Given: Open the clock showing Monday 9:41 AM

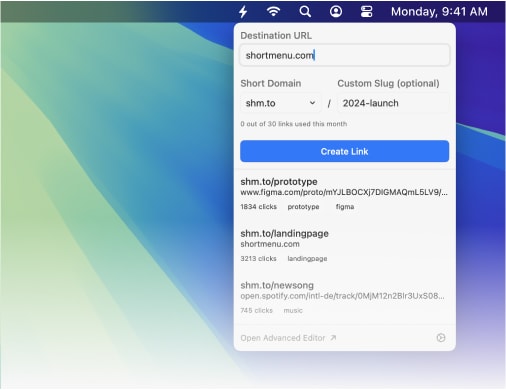Looking at the screenshot, I should pyautogui.click(x=439, y=12).
